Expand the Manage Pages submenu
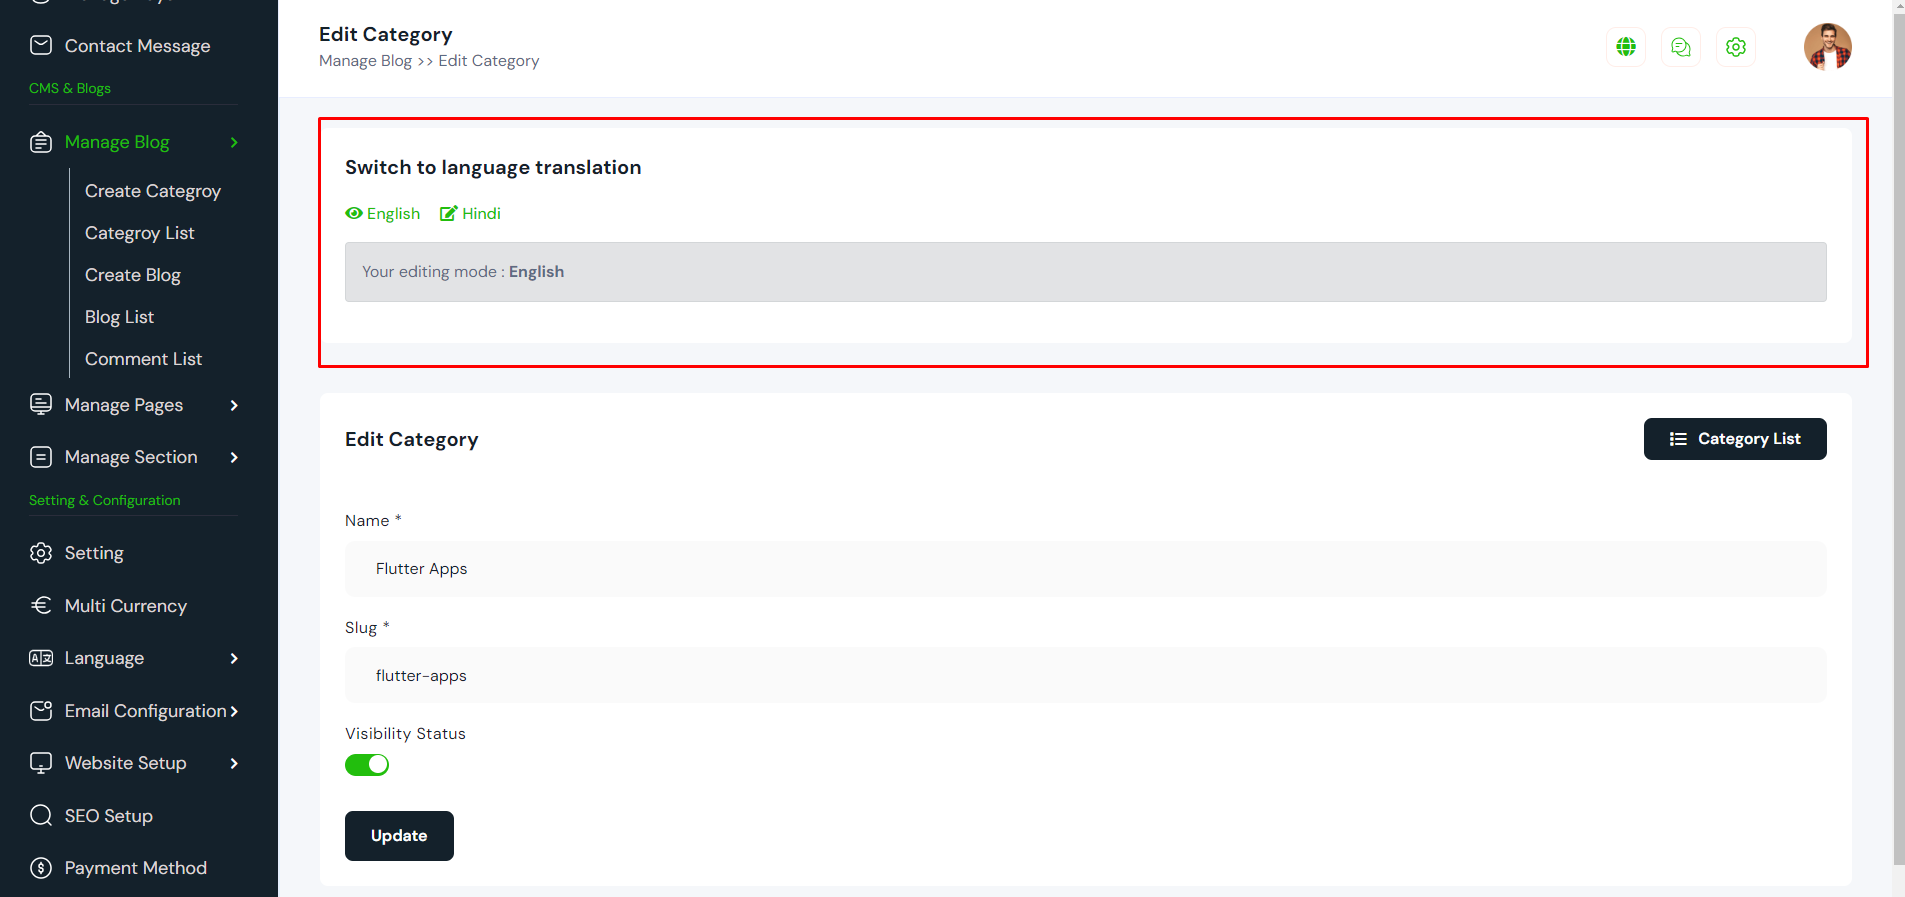This screenshot has height=897, width=1905. point(234,405)
